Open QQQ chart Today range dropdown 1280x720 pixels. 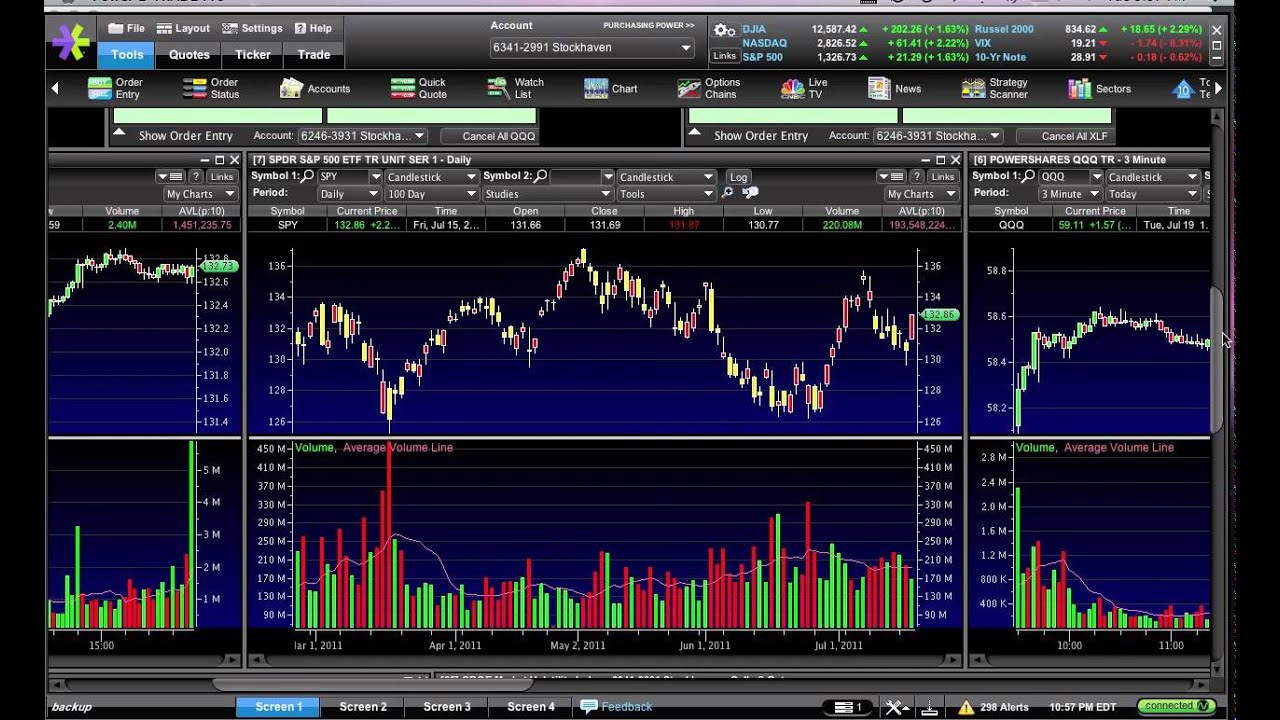tap(1152, 194)
